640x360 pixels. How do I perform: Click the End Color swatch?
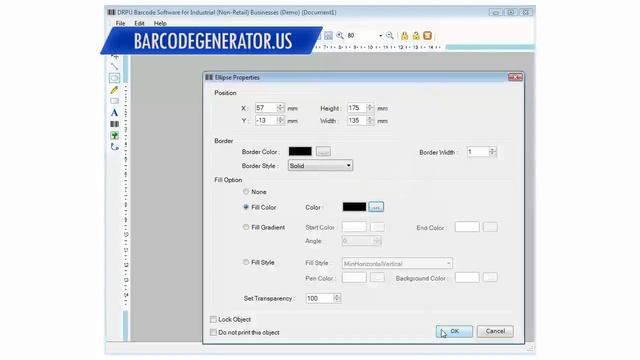pos(467,227)
